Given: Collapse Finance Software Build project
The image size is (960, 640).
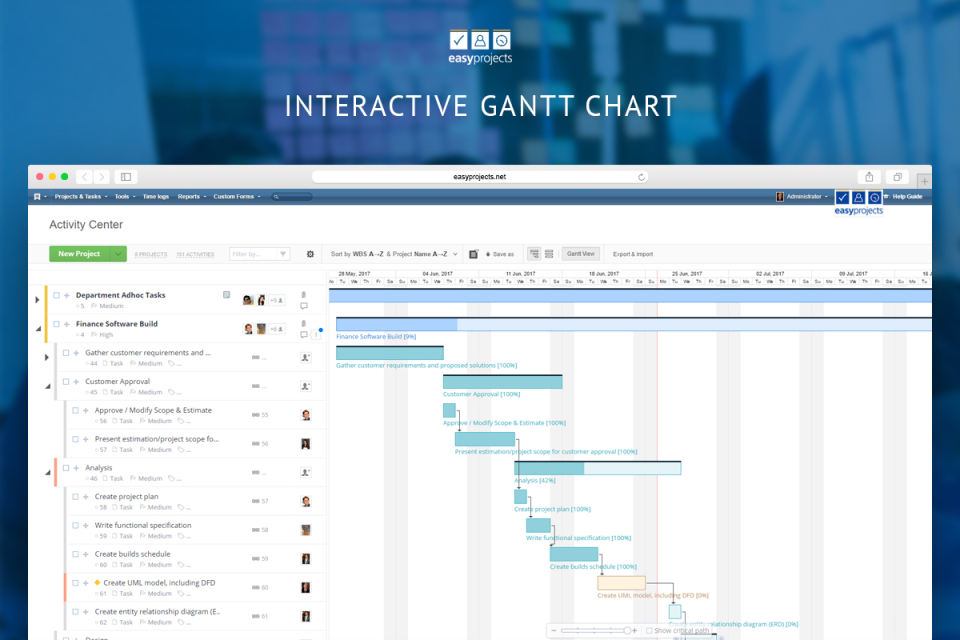Looking at the screenshot, I should coord(38,329).
